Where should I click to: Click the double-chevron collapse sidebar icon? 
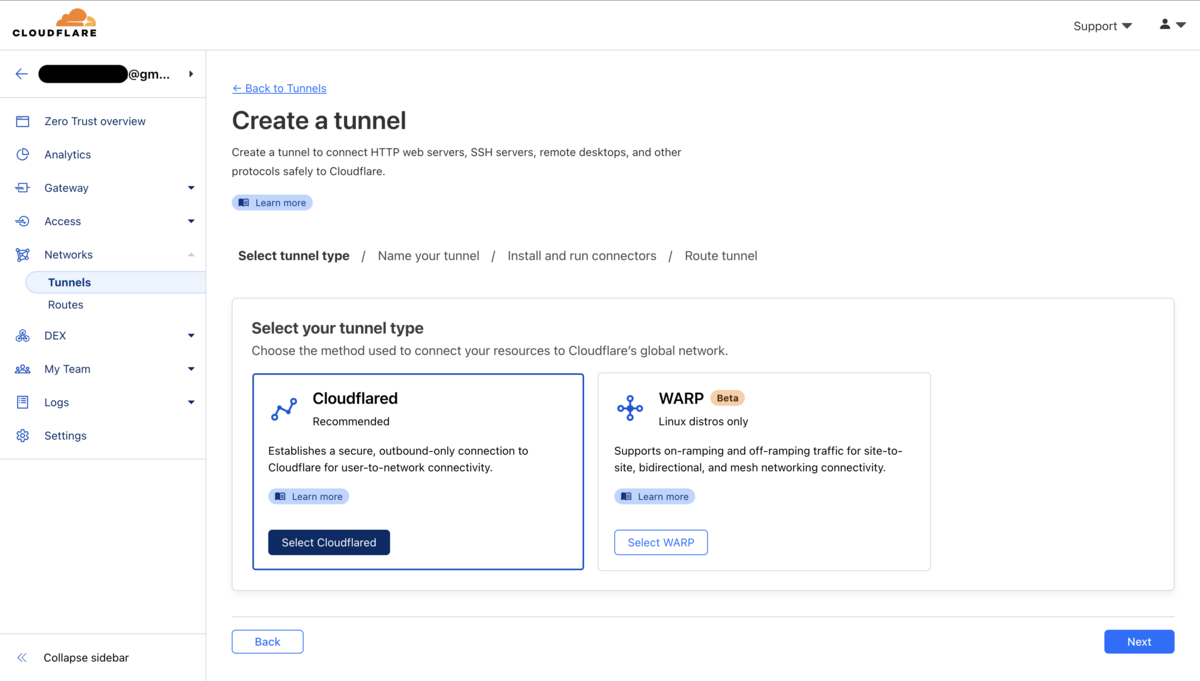22,658
